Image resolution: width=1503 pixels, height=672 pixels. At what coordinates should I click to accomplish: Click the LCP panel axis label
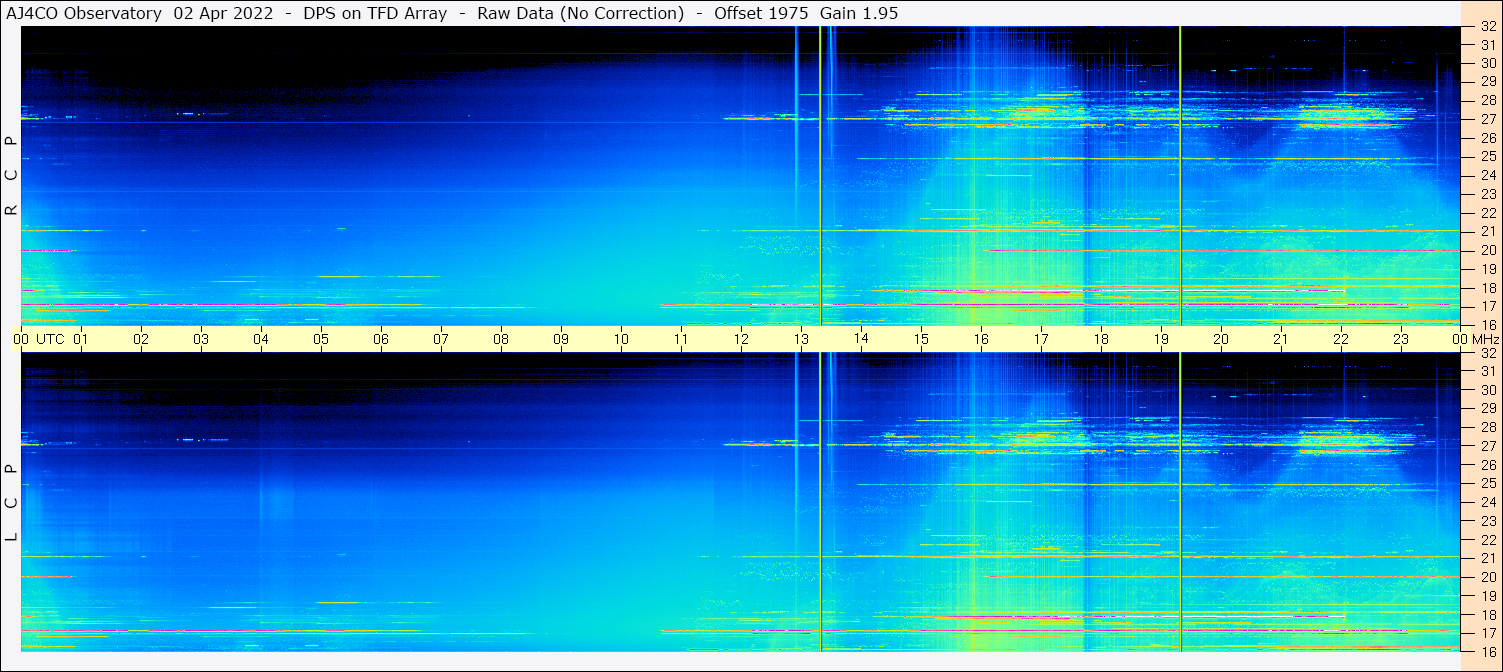pos(12,503)
